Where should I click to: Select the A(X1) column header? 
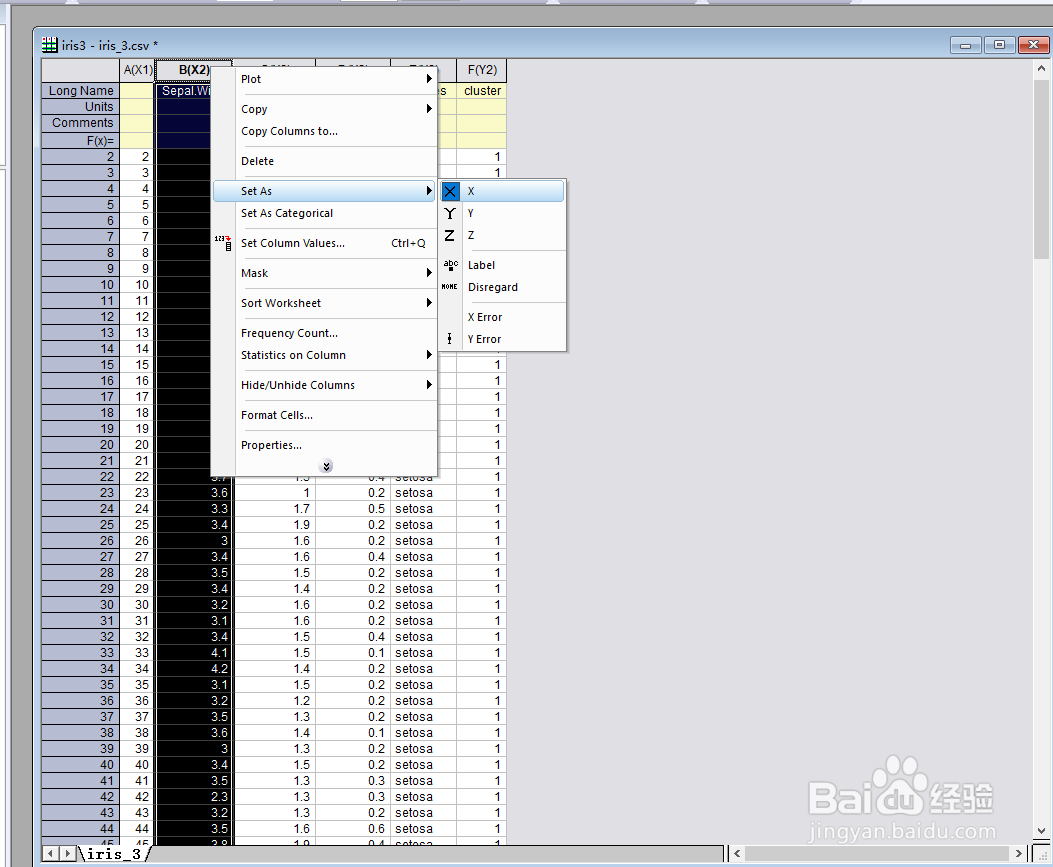pos(138,70)
